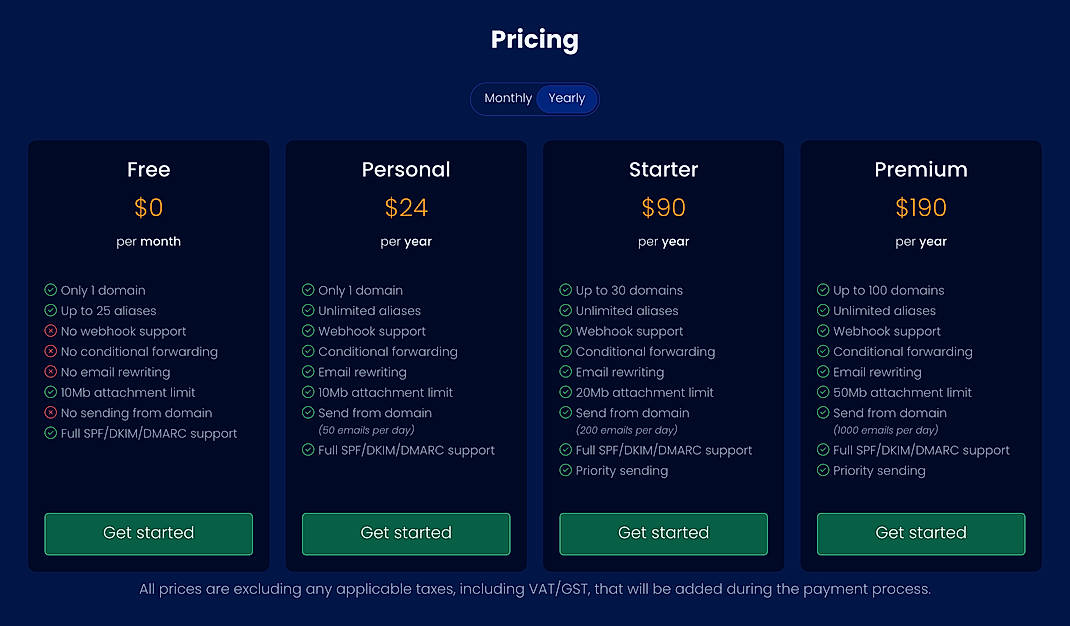Image resolution: width=1070 pixels, height=626 pixels.
Task: Click the checkmark icon beside 'Unlimited aliases' in Personal plan
Action: coord(308,310)
